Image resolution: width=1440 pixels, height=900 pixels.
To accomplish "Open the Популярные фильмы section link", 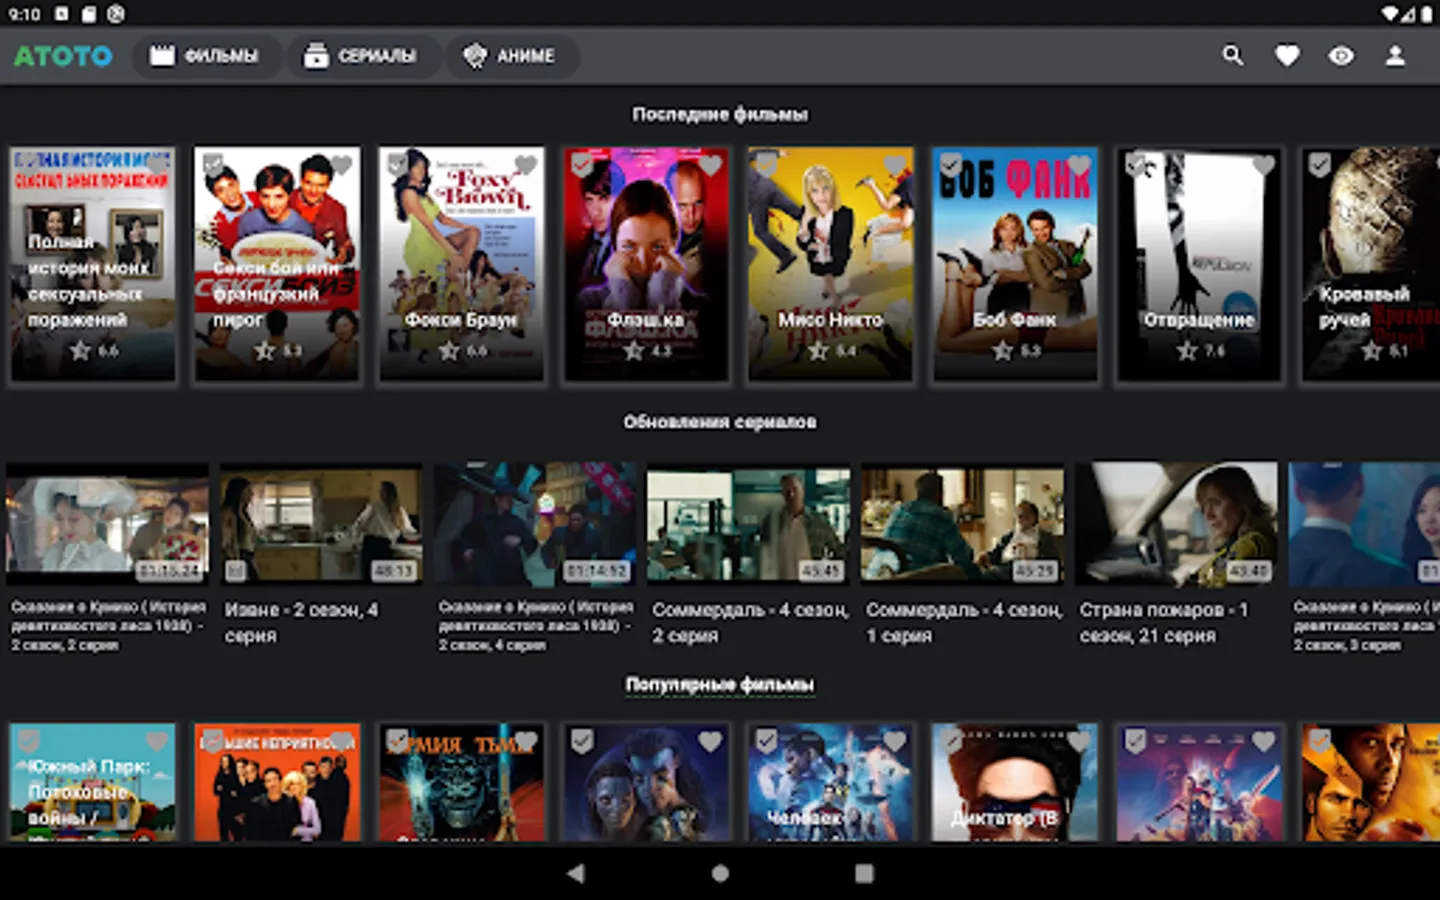I will 720,685.
